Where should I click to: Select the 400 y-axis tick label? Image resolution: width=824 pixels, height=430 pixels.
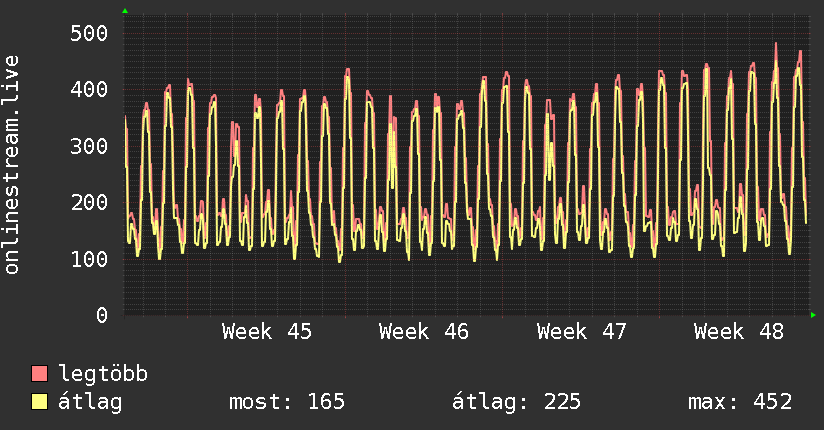(89, 90)
